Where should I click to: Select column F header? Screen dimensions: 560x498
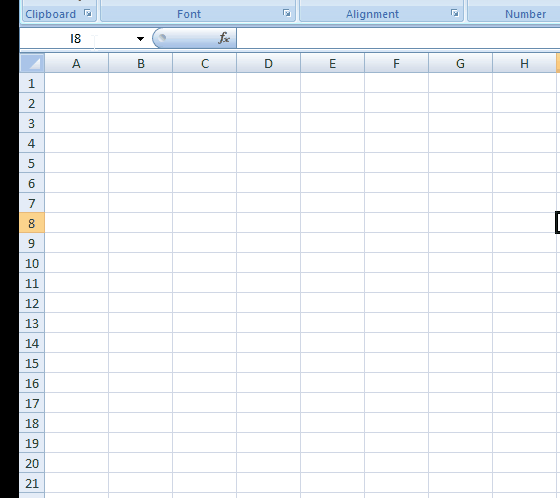[x=396, y=64]
